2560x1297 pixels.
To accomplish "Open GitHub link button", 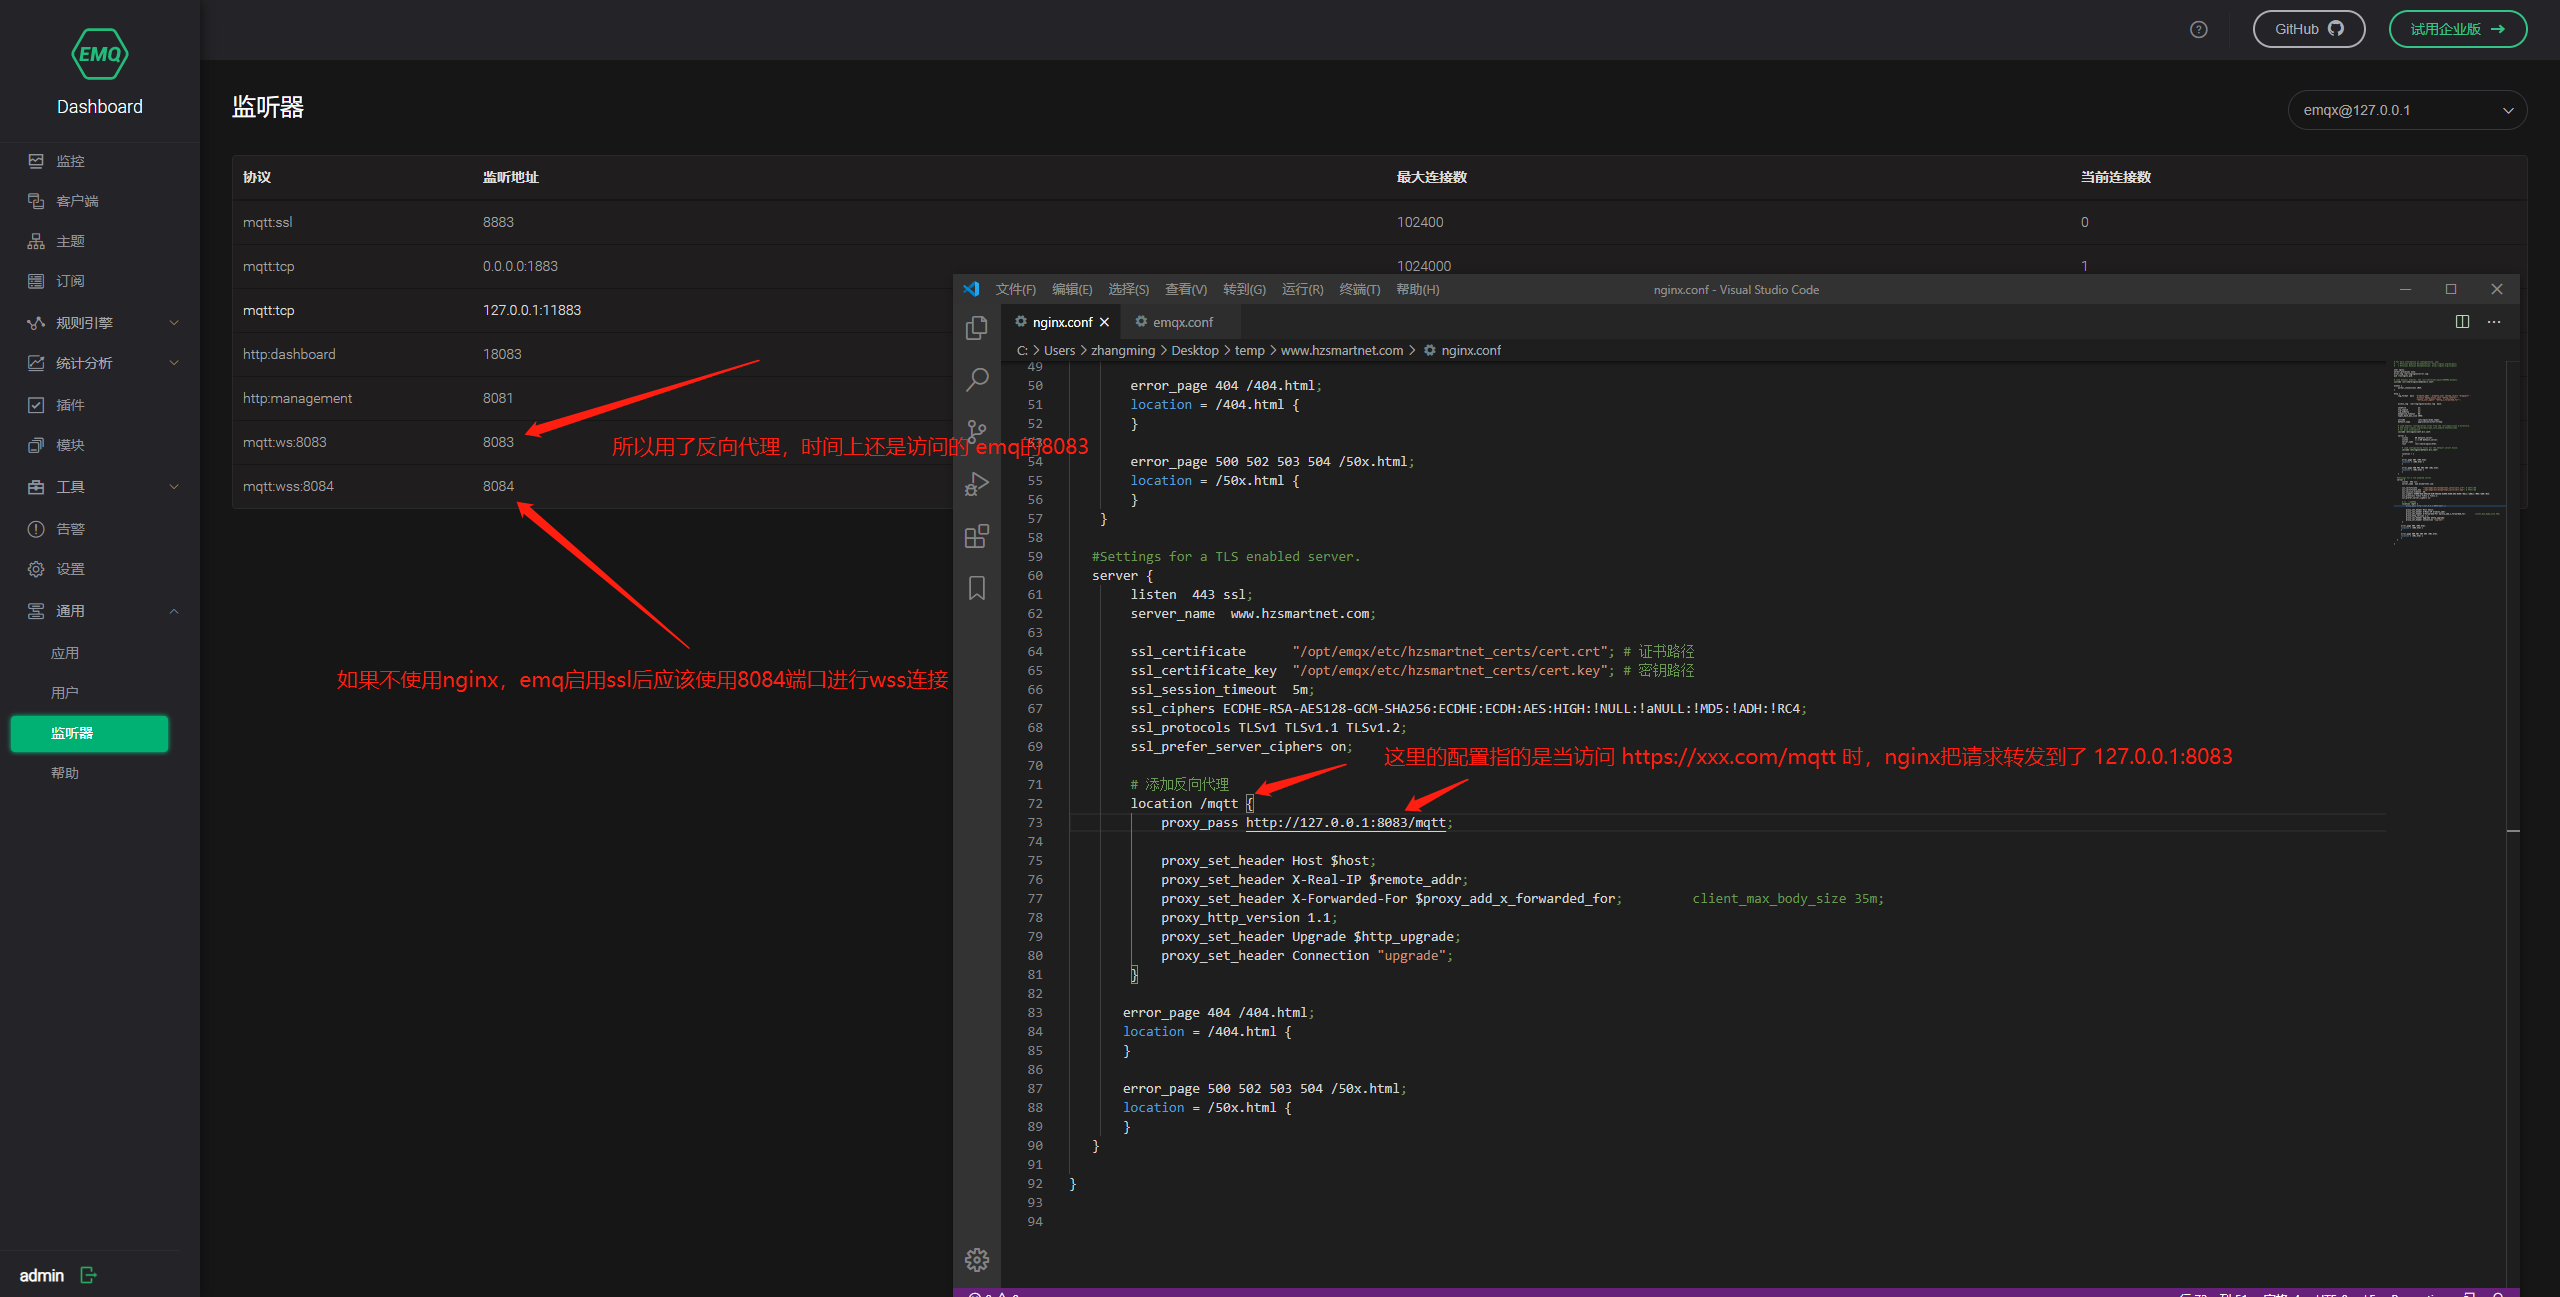I will click(x=2308, y=29).
